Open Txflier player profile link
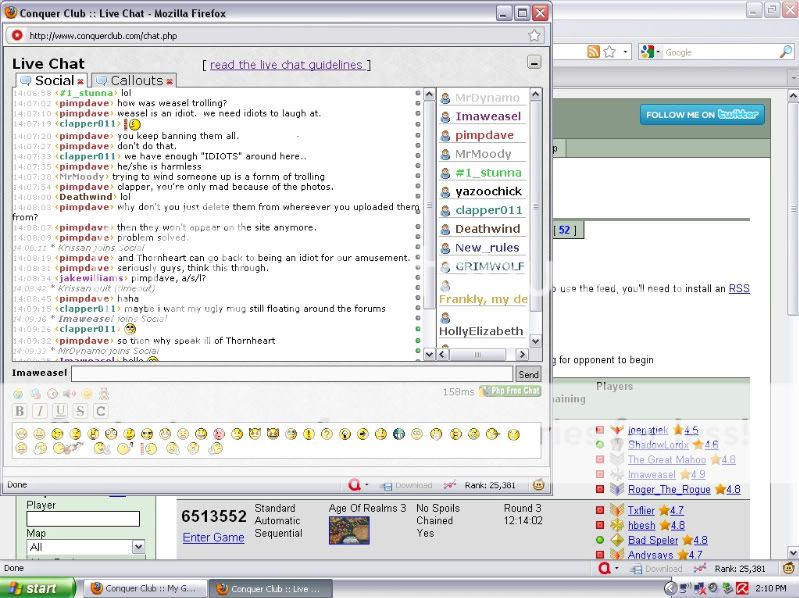The height and width of the screenshot is (598, 799). coord(641,510)
